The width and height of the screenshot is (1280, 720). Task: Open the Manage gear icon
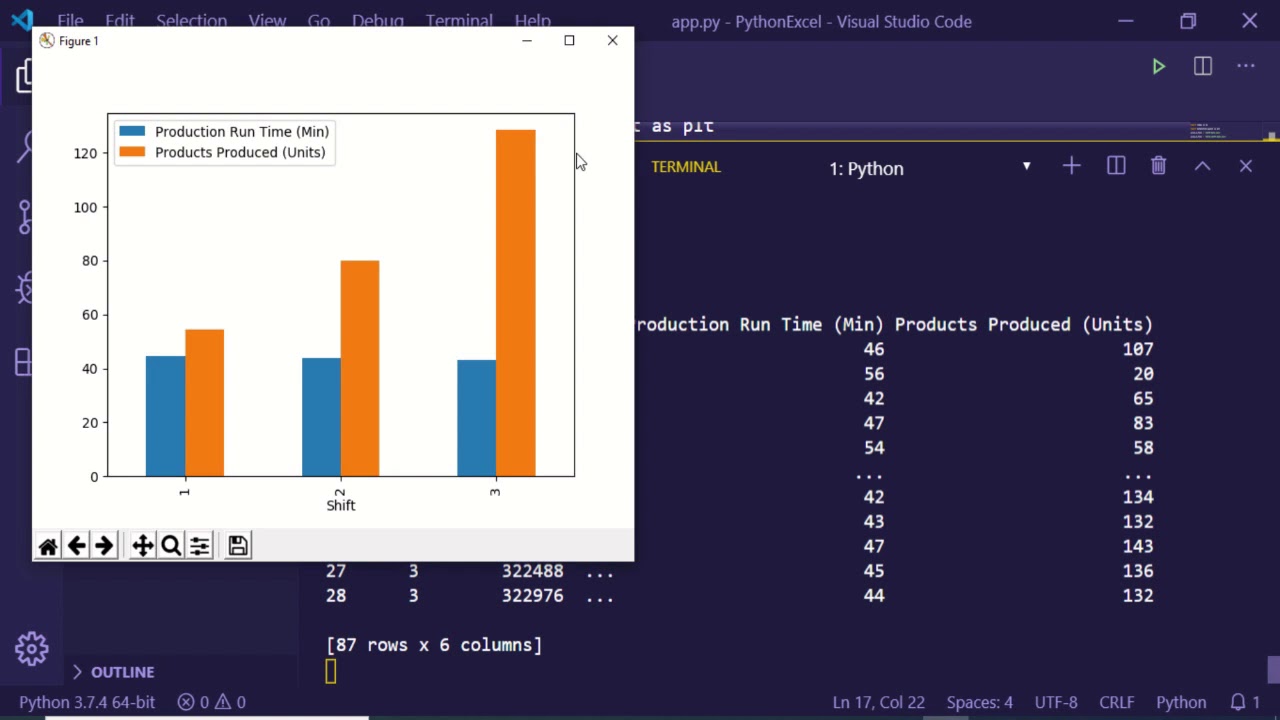click(31, 649)
